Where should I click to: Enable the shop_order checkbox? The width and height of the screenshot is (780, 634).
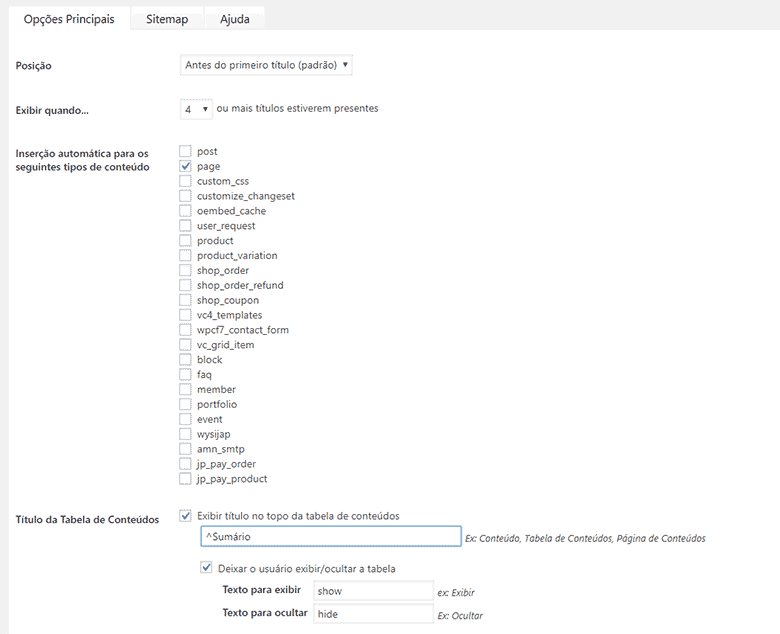tap(185, 270)
